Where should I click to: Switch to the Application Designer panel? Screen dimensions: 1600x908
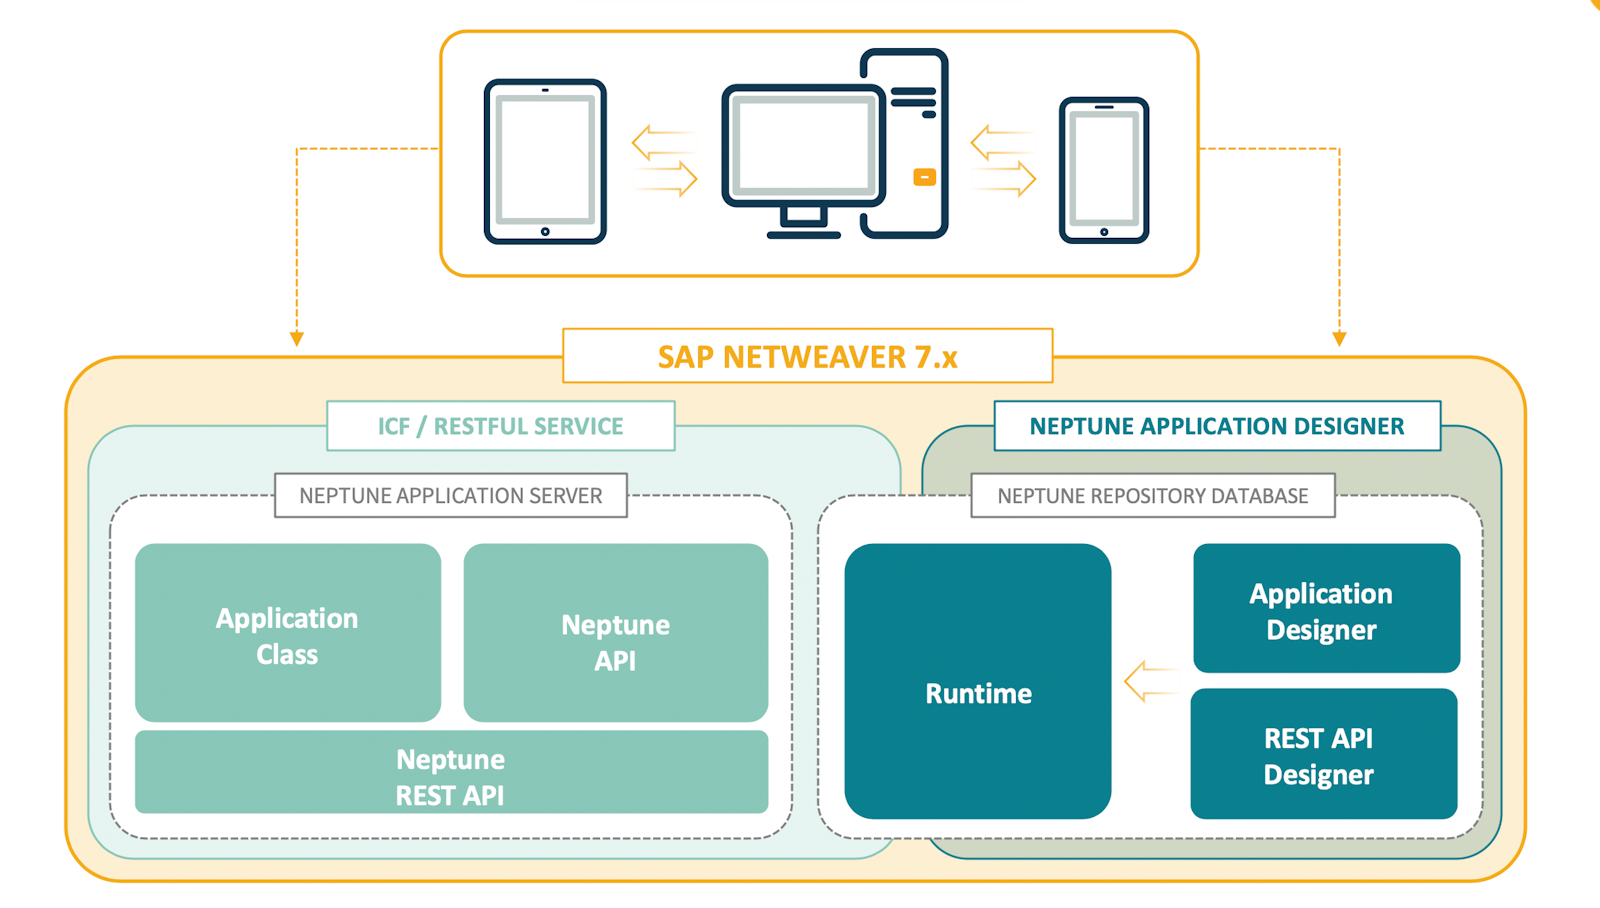[x=1324, y=611]
